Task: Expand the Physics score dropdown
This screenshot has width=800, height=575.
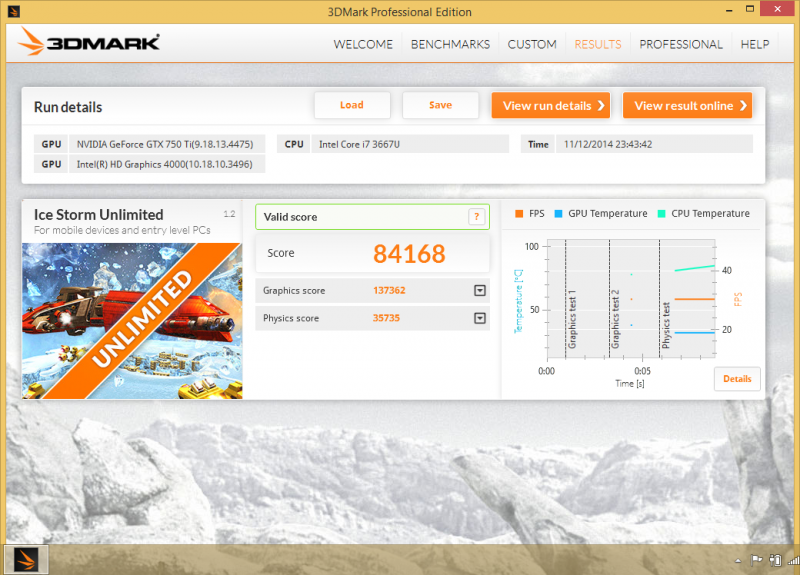Action: [480, 318]
